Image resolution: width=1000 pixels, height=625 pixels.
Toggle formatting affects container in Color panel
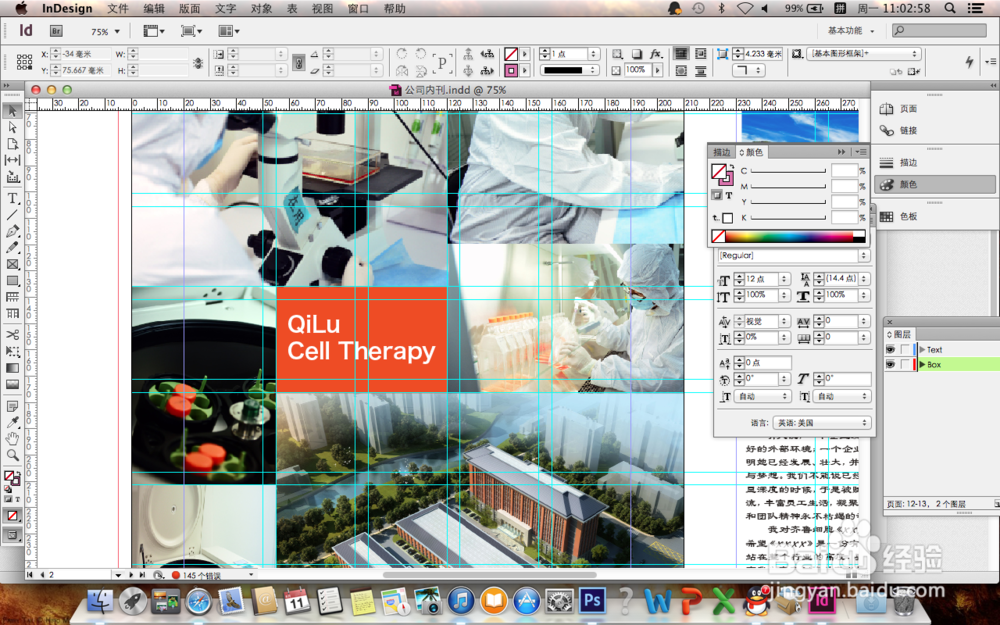717,195
